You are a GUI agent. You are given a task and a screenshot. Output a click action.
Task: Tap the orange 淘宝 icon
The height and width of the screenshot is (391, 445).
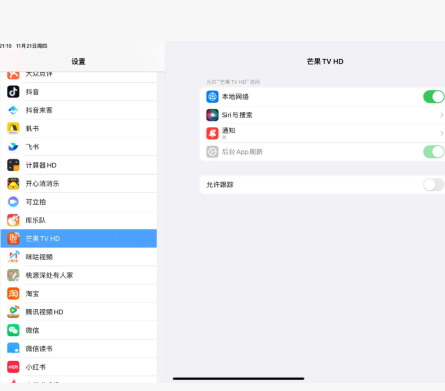click(13, 293)
